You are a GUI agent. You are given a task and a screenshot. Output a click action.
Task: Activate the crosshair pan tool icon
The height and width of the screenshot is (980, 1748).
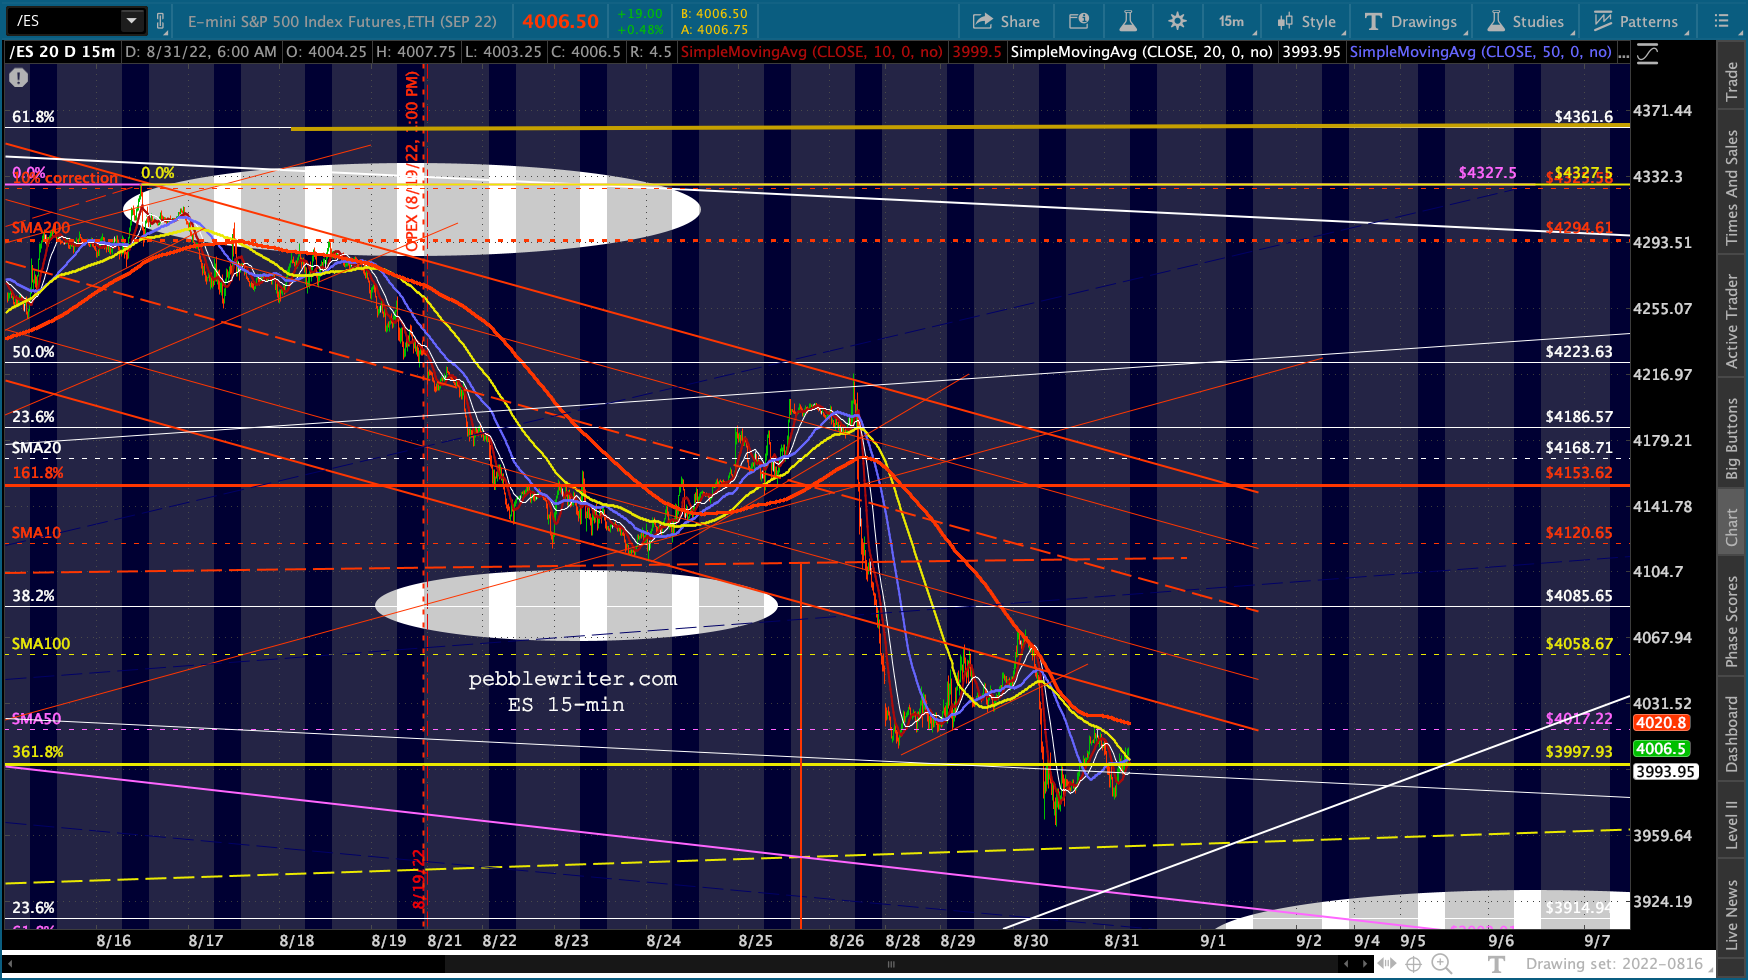1413,964
